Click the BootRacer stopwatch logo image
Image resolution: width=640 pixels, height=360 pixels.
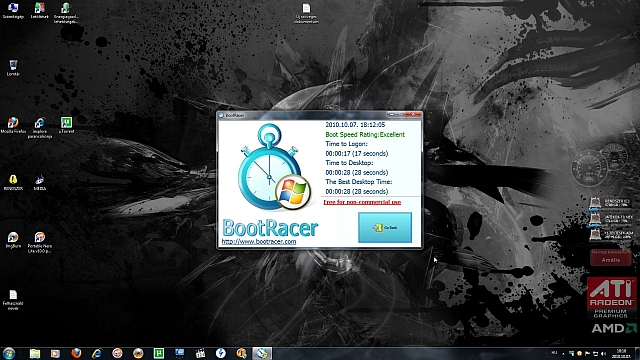(x=275, y=168)
